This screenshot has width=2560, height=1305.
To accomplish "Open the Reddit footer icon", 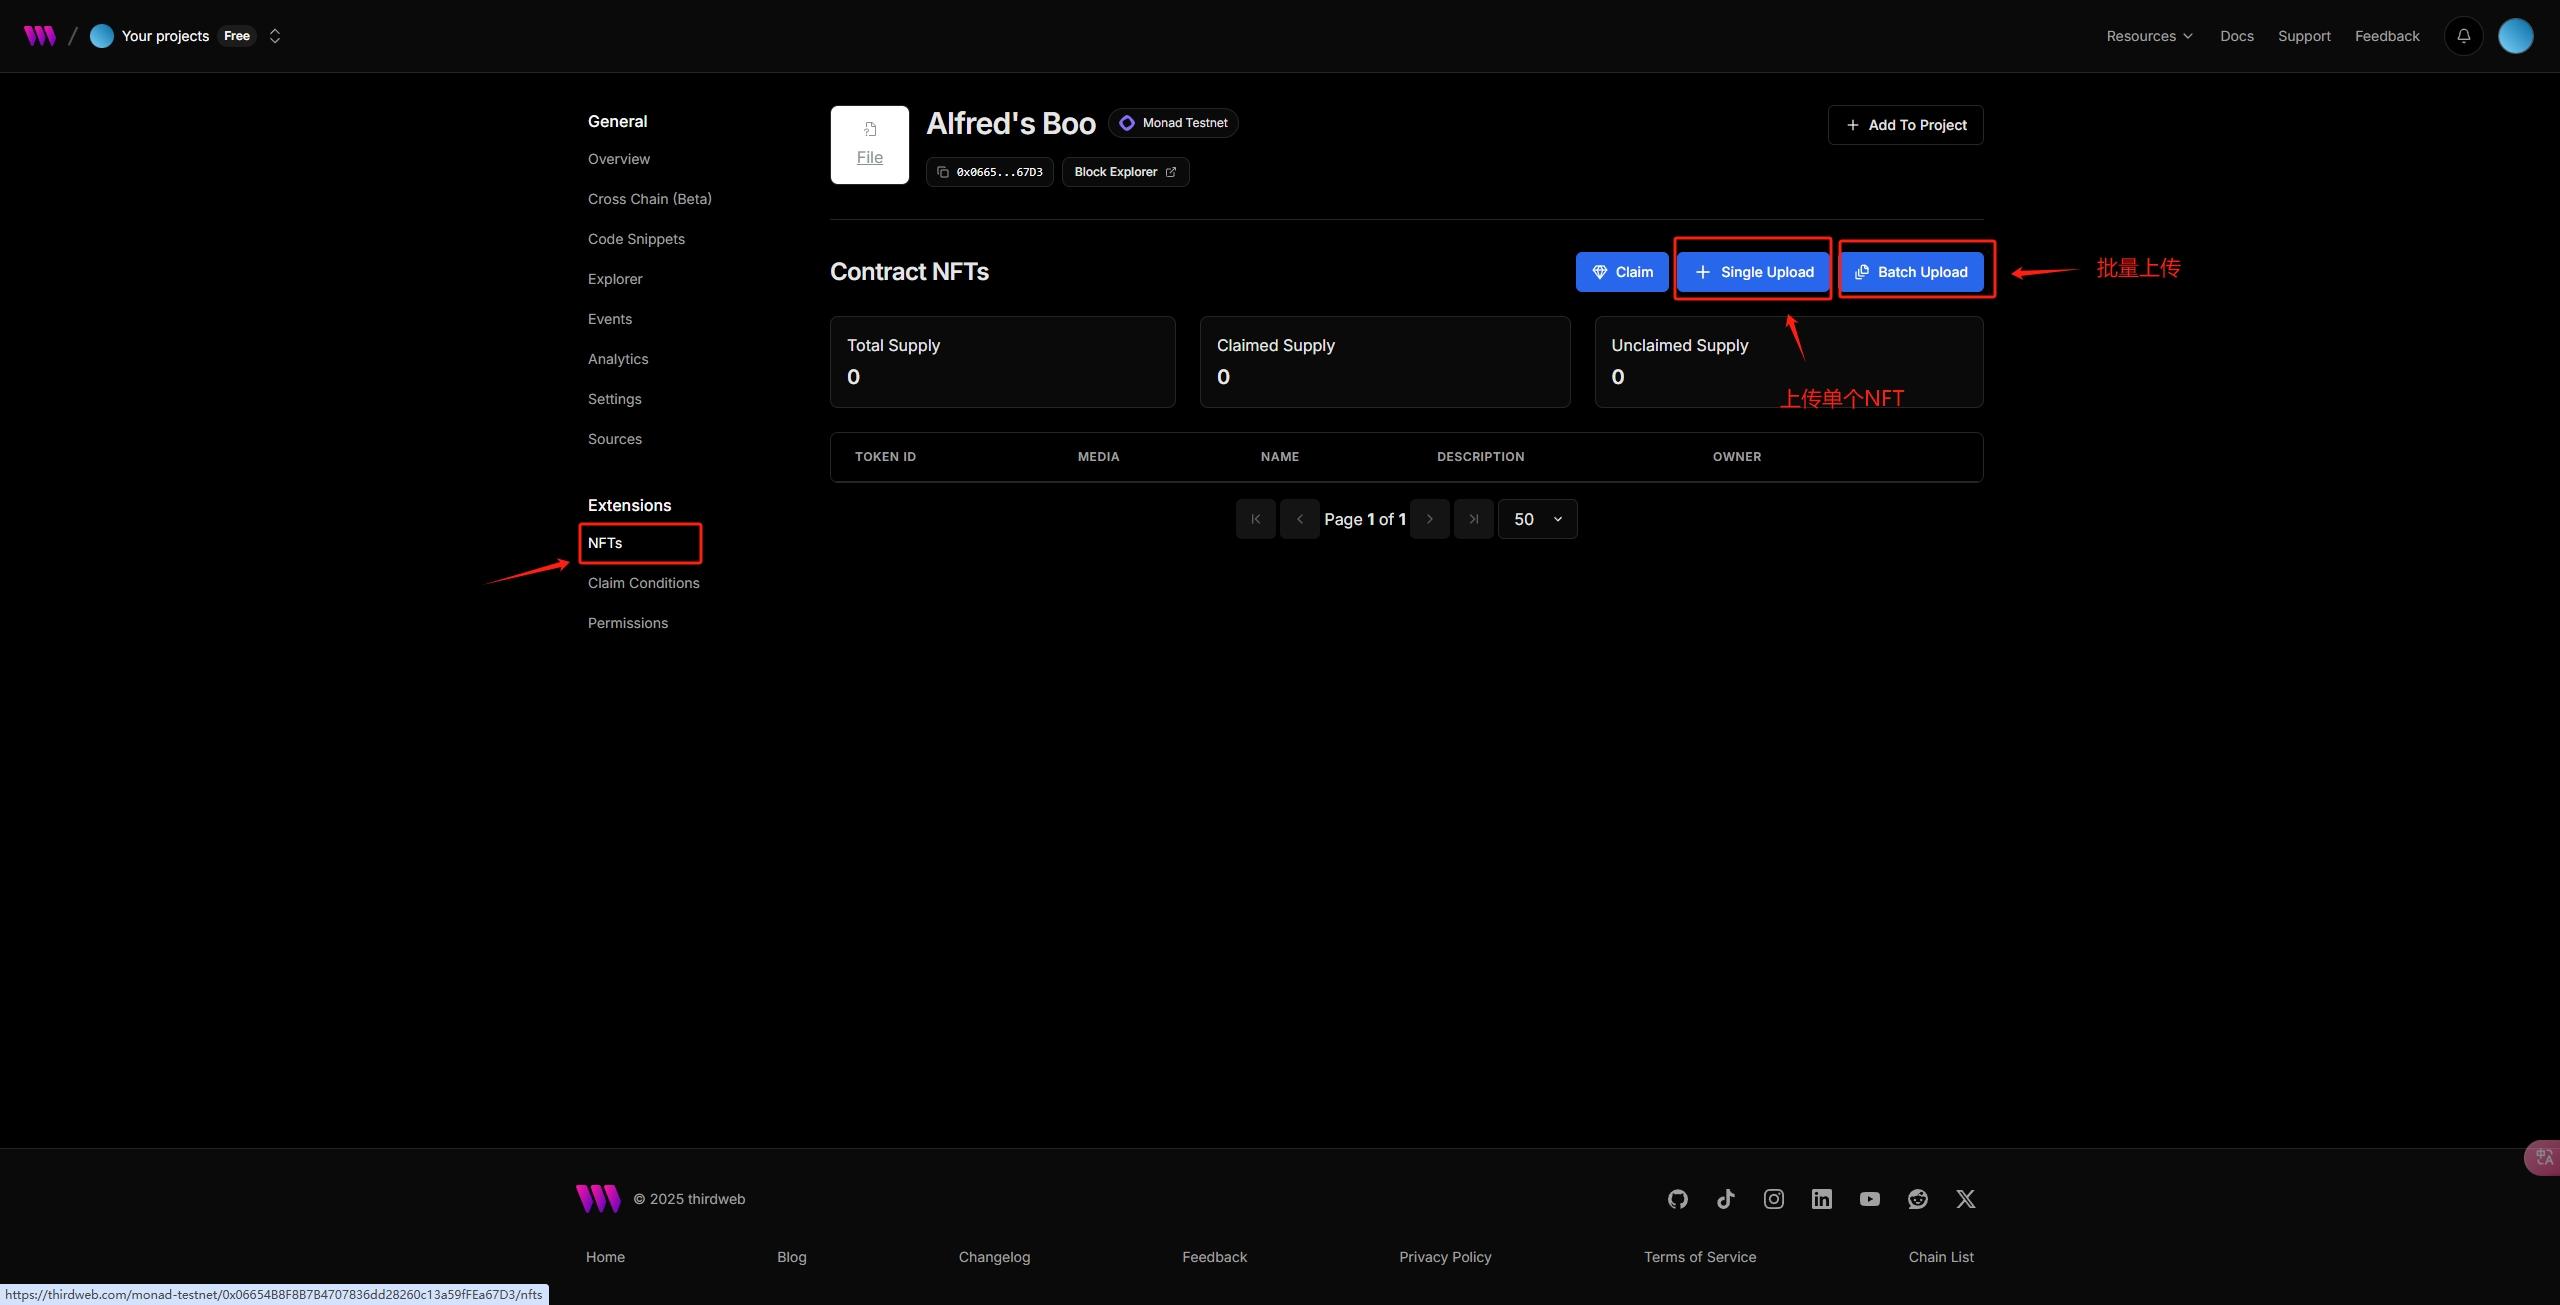I will click(x=1917, y=1199).
